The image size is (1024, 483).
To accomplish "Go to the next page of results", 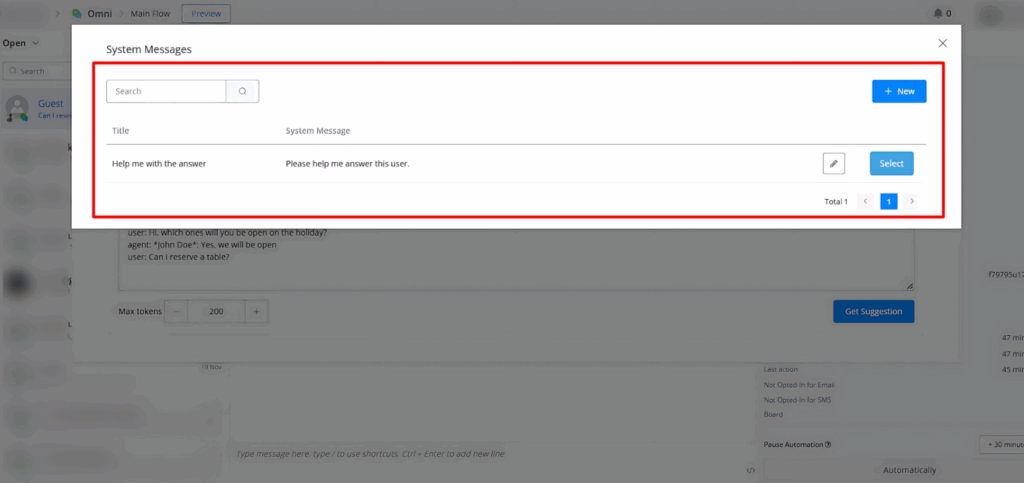I will coord(911,201).
